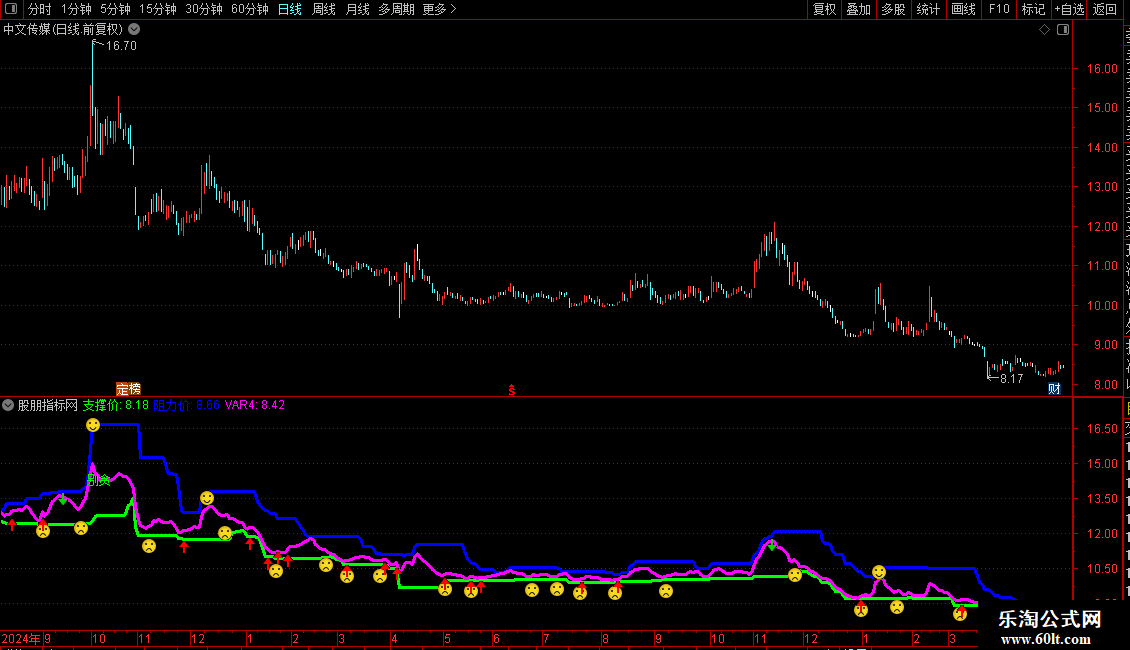
Task: Click the 定榜 marker on main chart
Action: coord(128,389)
